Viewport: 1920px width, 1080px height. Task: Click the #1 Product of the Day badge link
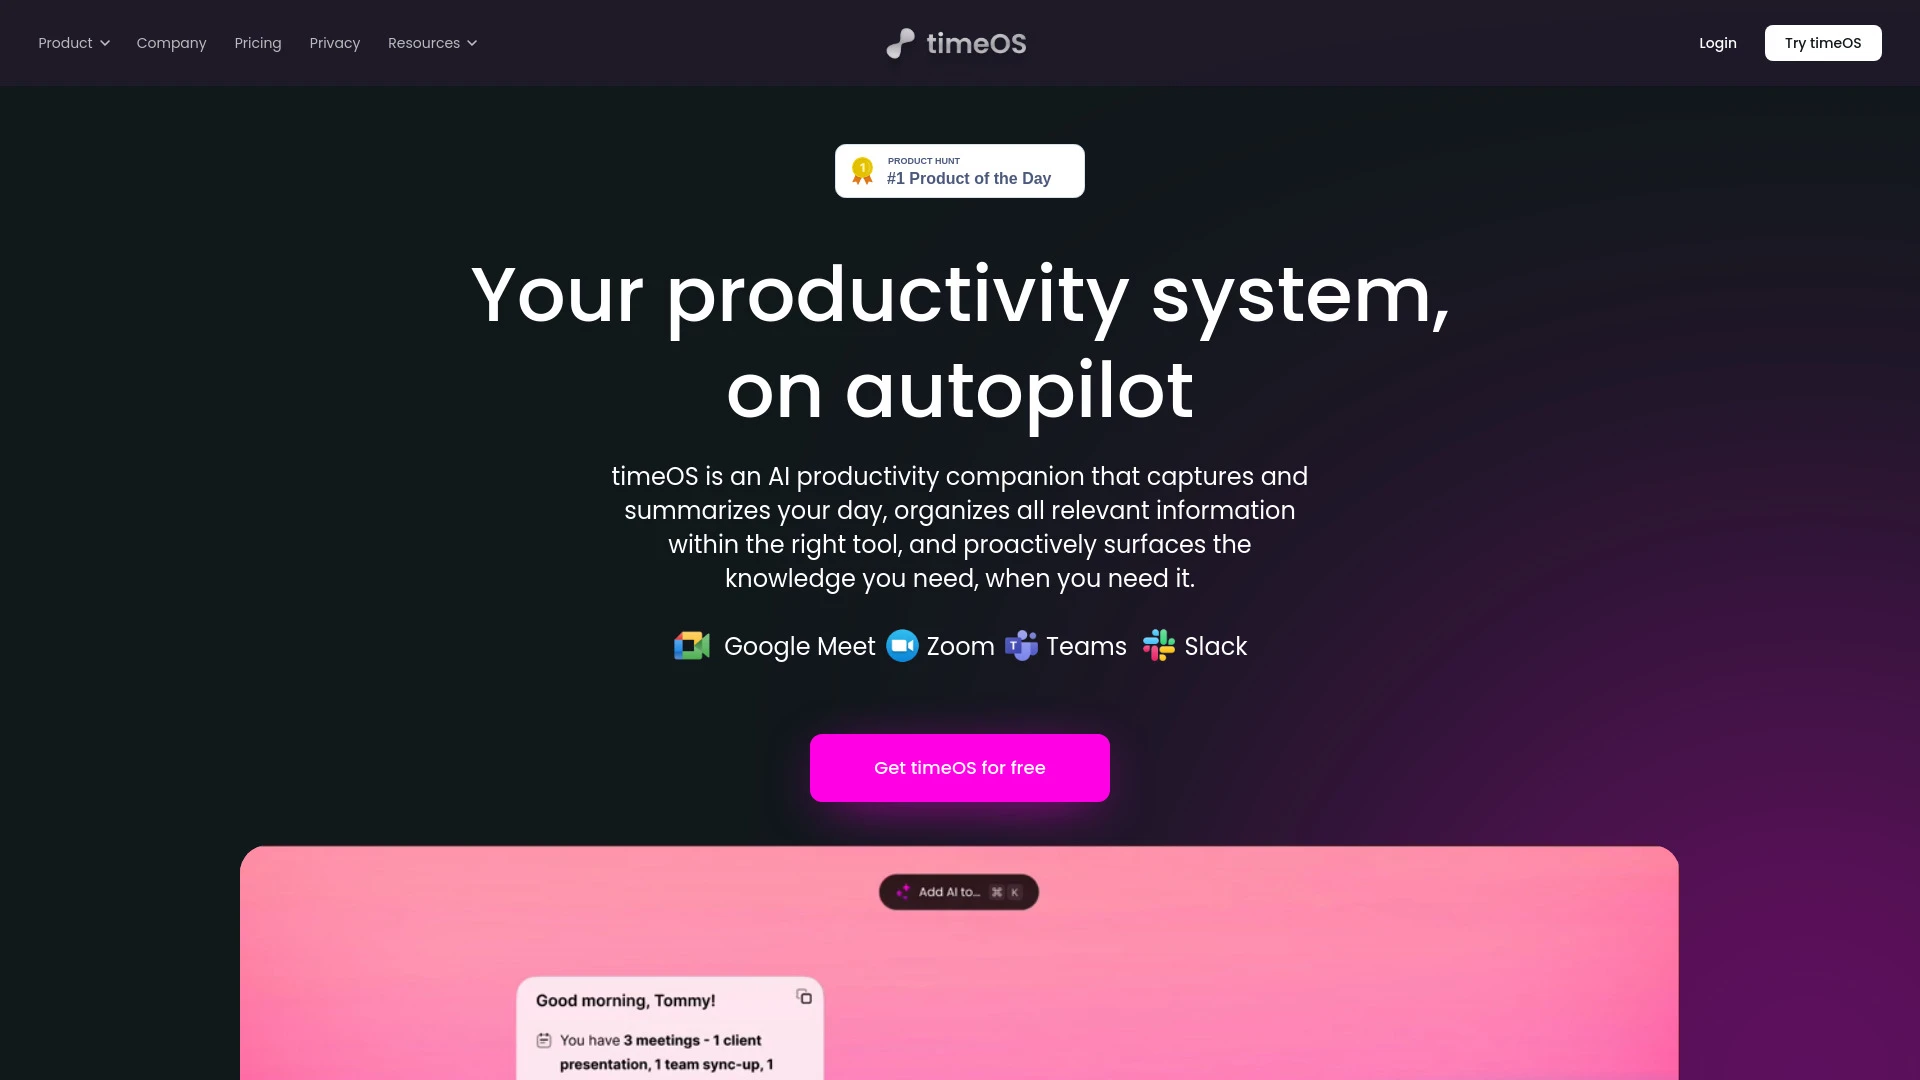pyautogui.click(x=960, y=170)
